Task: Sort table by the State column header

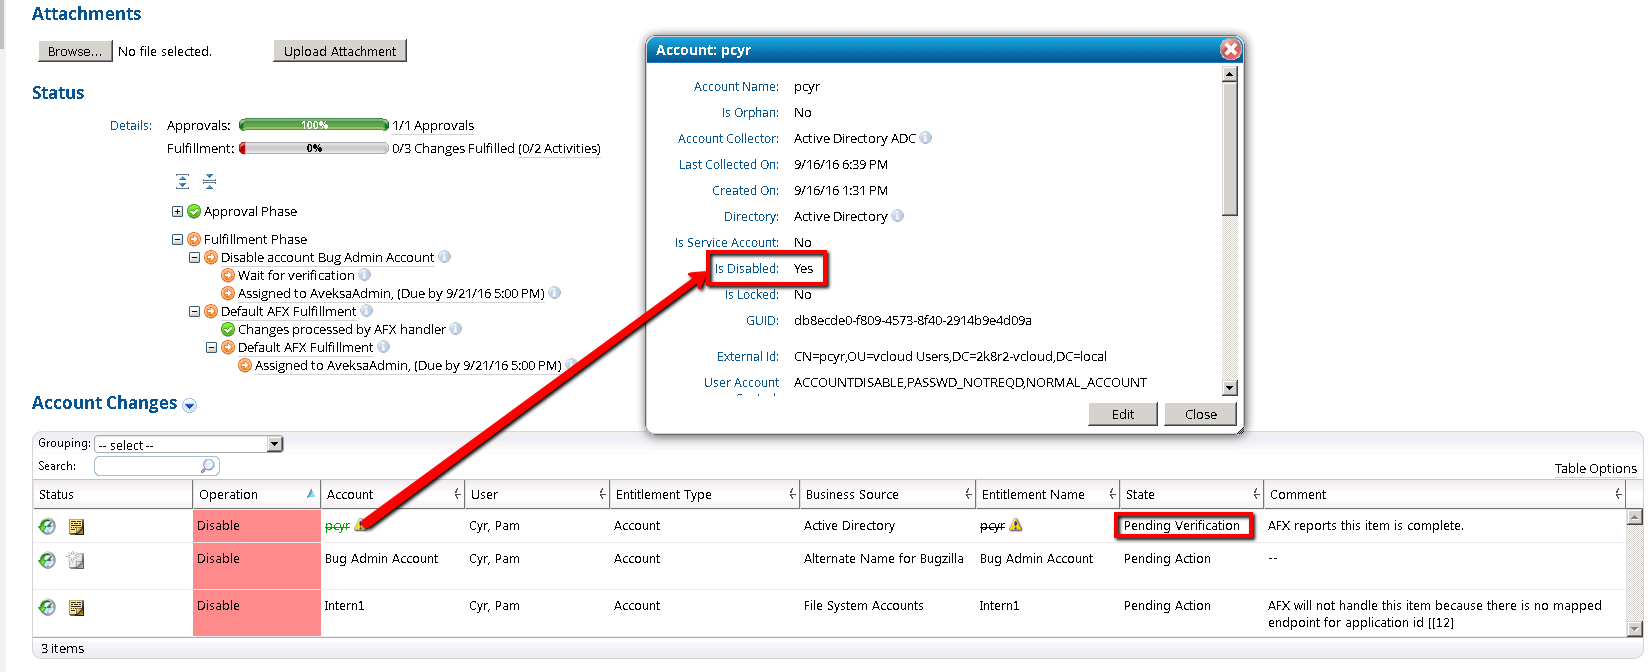Action: (1140, 494)
